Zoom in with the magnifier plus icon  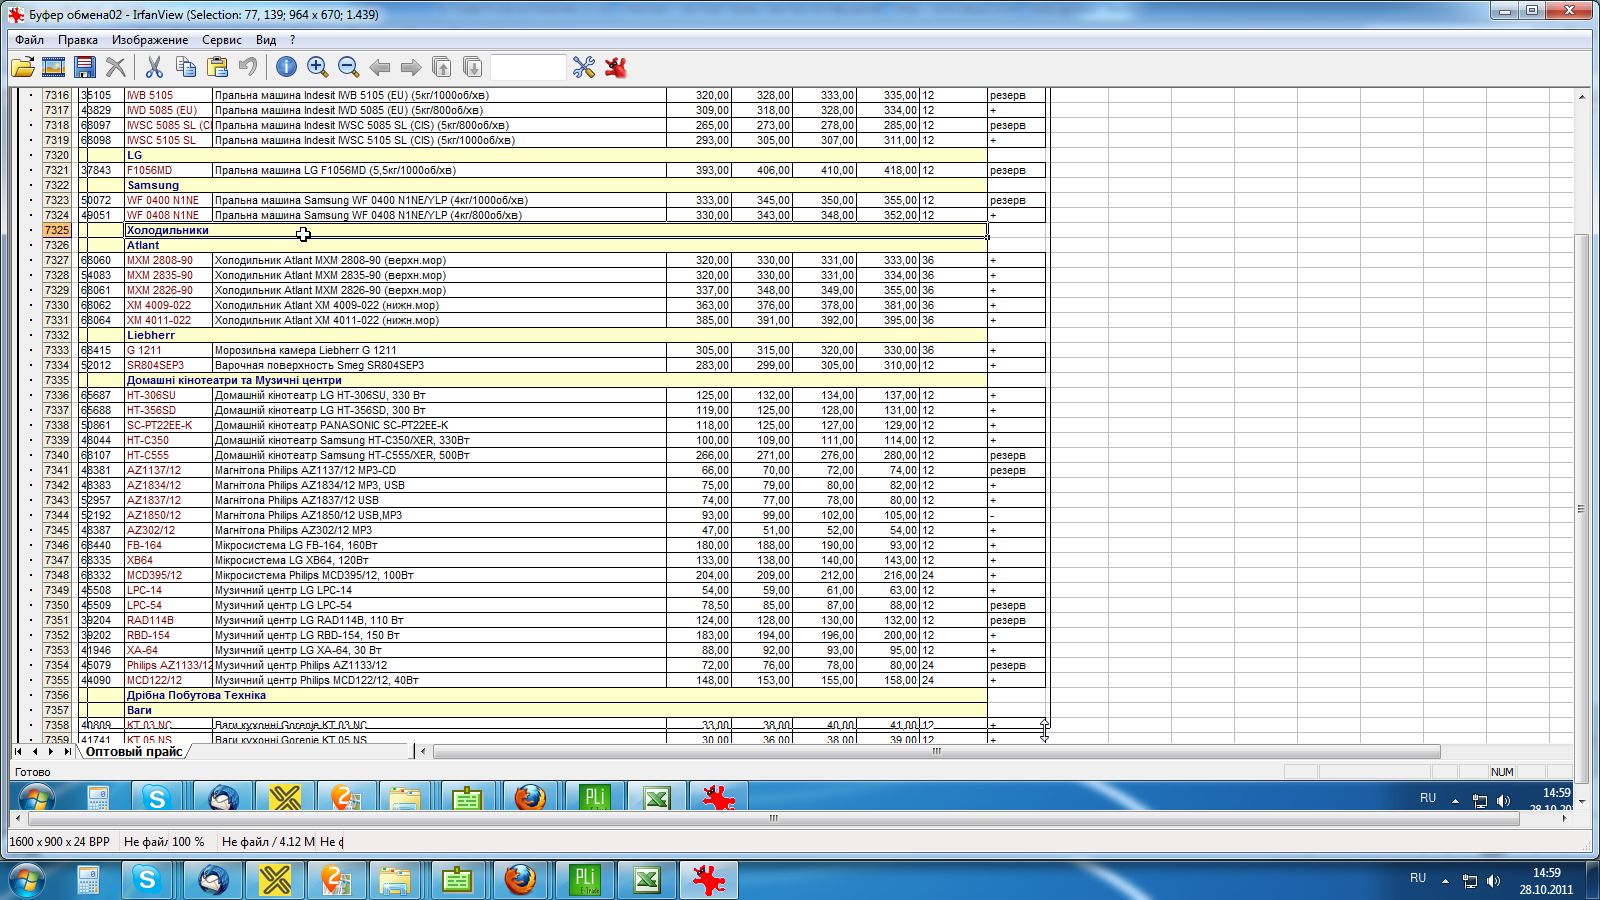[x=317, y=67]
